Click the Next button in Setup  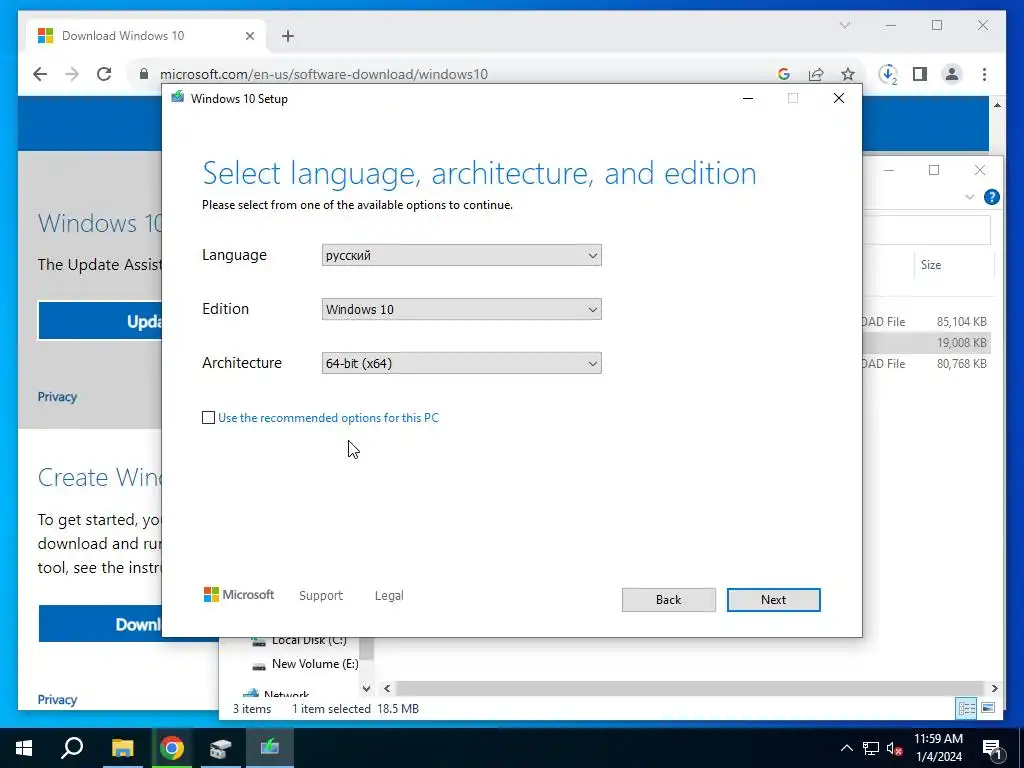tap(773, 600)
